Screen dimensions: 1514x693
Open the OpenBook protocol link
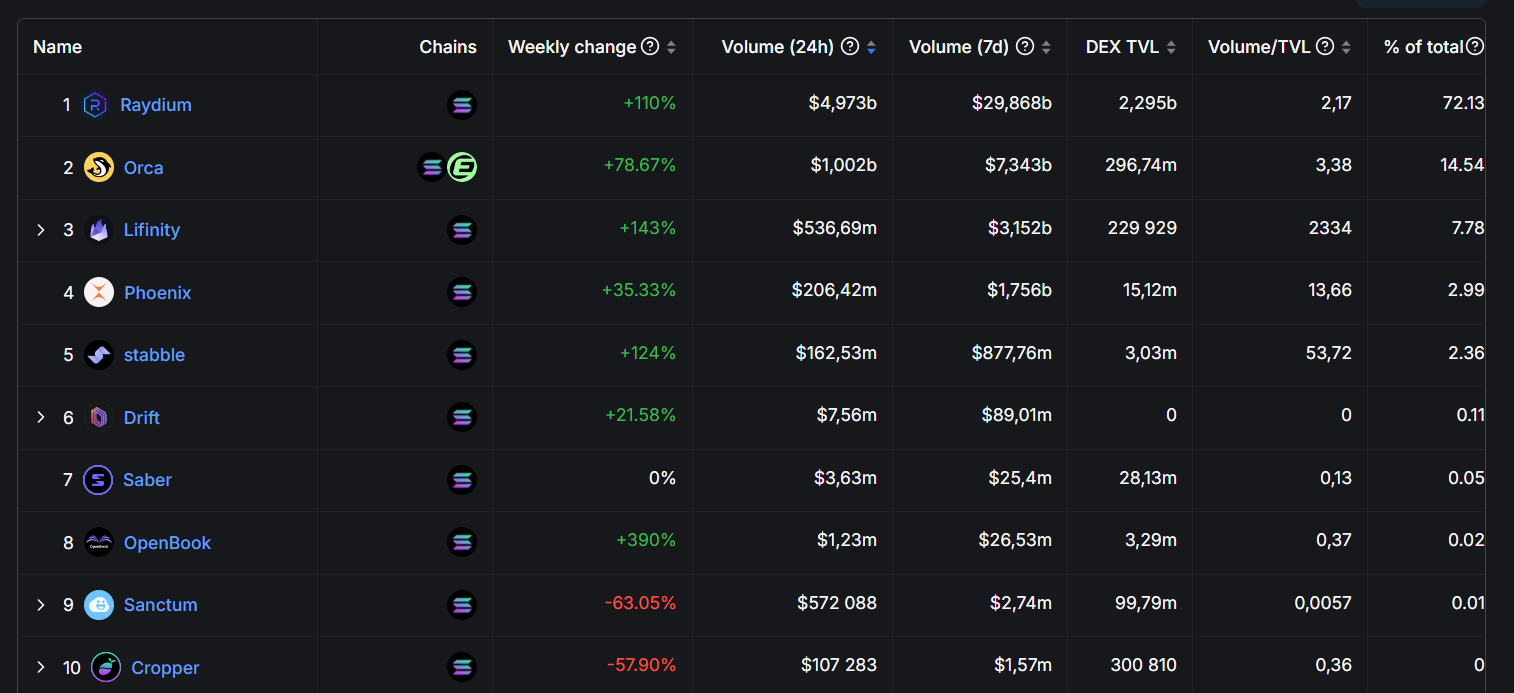(x=168, y=543)
